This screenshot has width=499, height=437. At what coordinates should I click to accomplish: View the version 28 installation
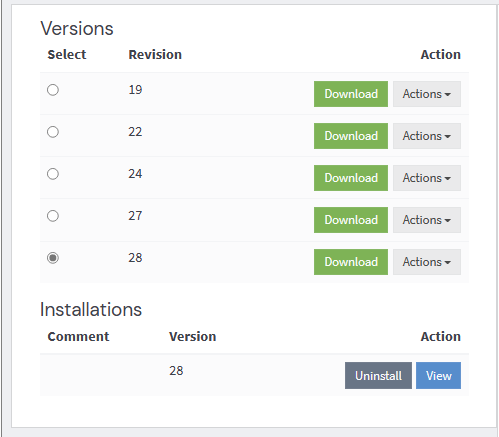coord(438,376)
